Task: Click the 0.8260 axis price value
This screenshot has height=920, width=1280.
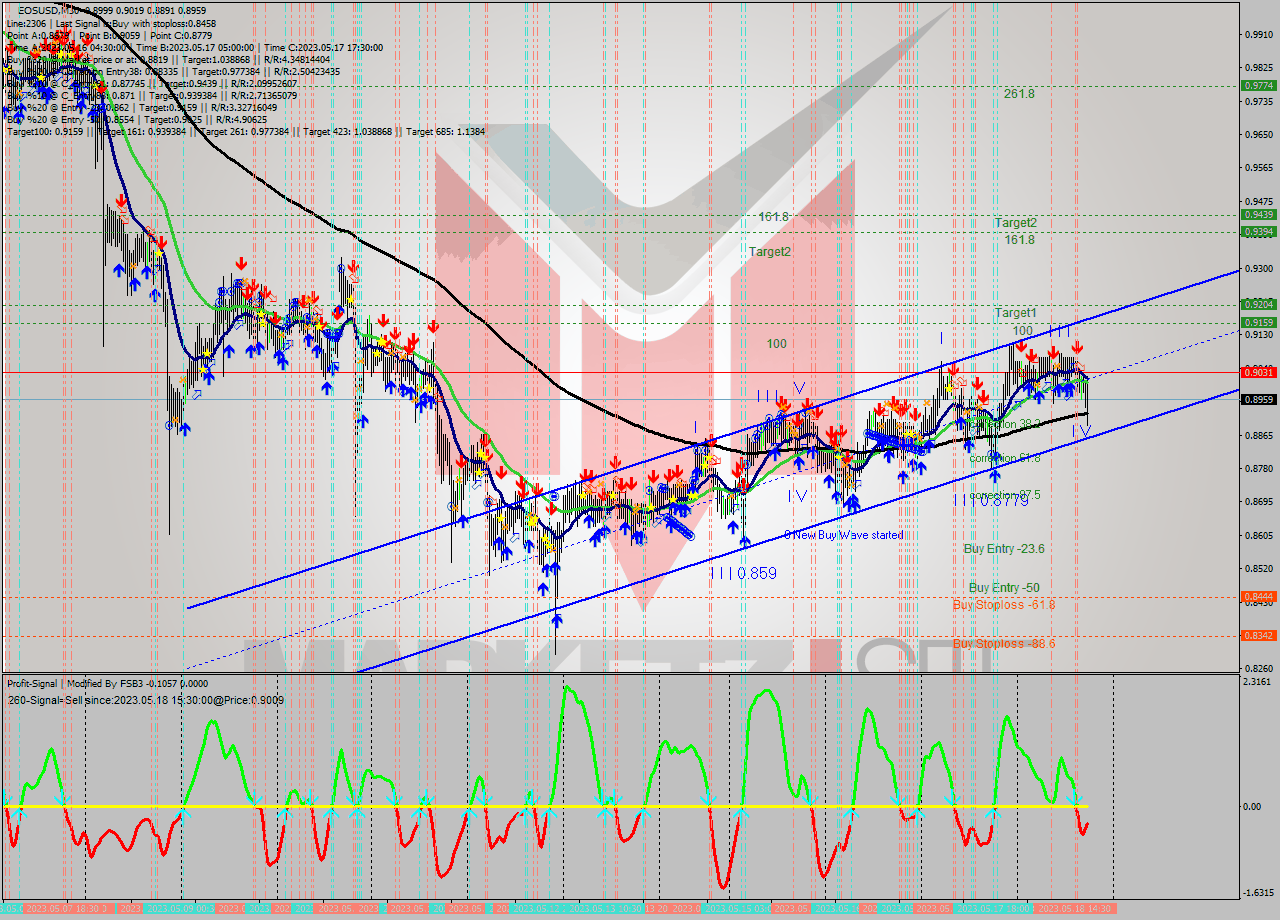Action: tap(1257, 668)
